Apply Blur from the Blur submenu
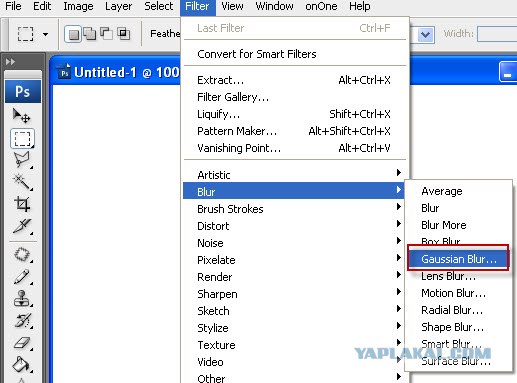517x383 pixels. (x=458, y=208)
